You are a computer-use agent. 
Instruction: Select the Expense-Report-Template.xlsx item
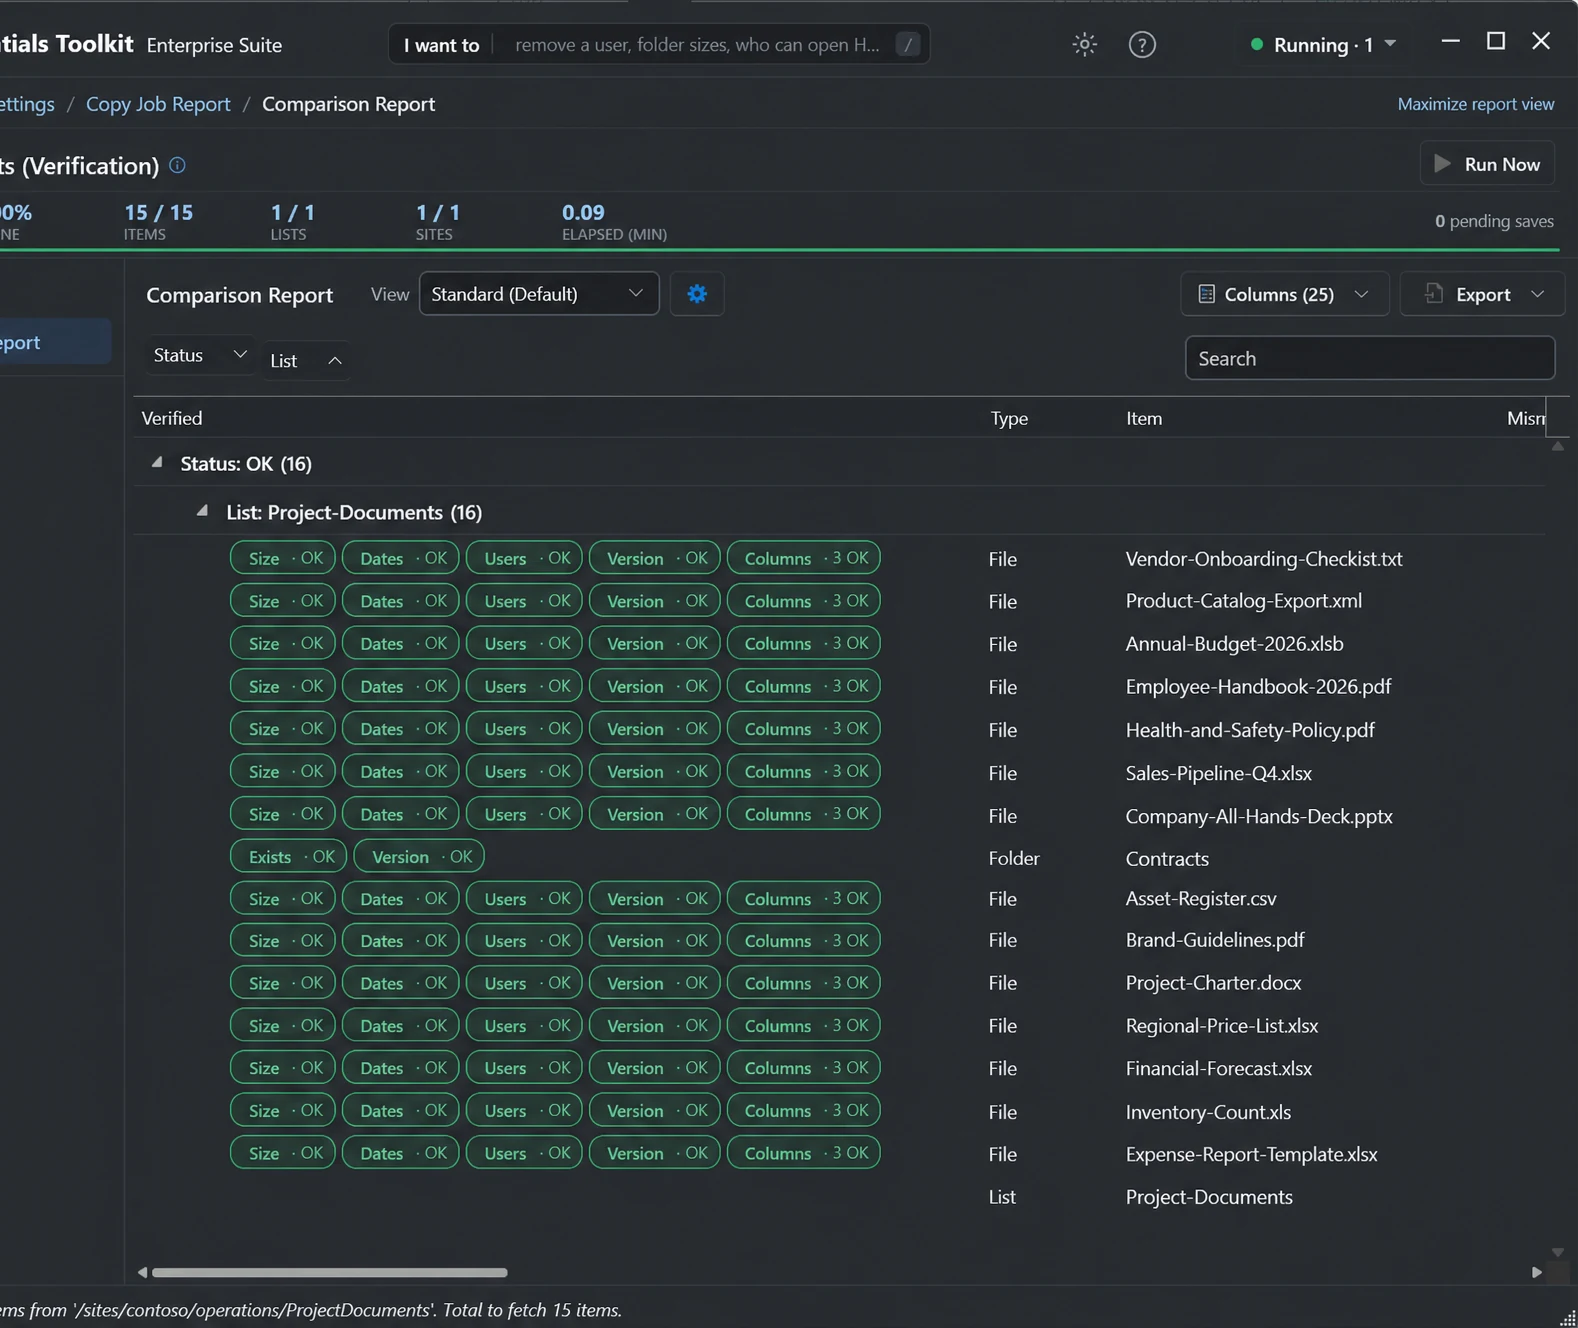[x=1251, y=1153]
